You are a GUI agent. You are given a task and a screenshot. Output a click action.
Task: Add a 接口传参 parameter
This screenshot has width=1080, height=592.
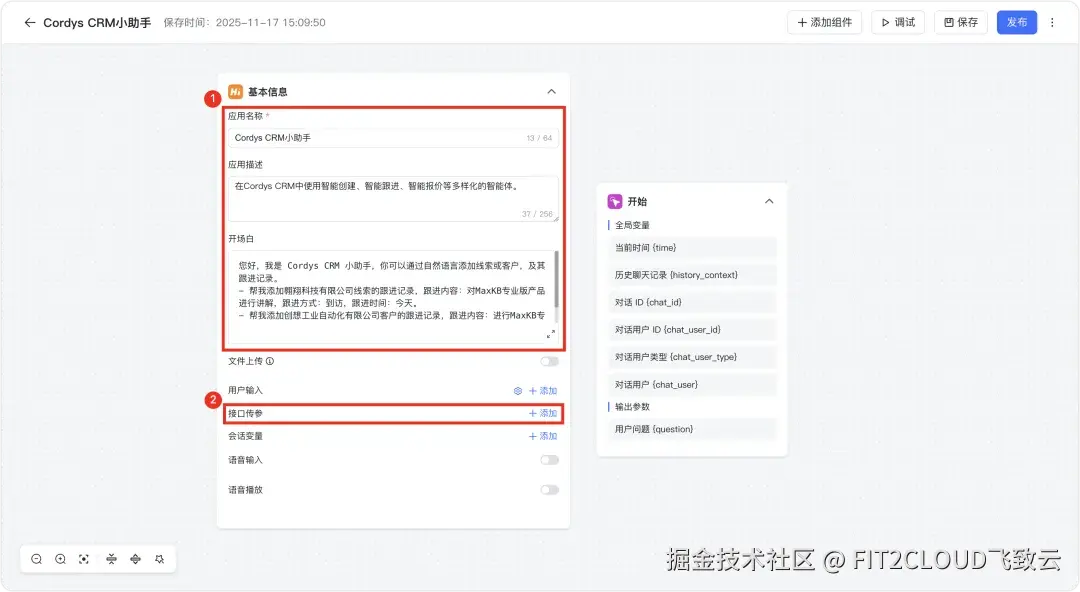(543, 414)
